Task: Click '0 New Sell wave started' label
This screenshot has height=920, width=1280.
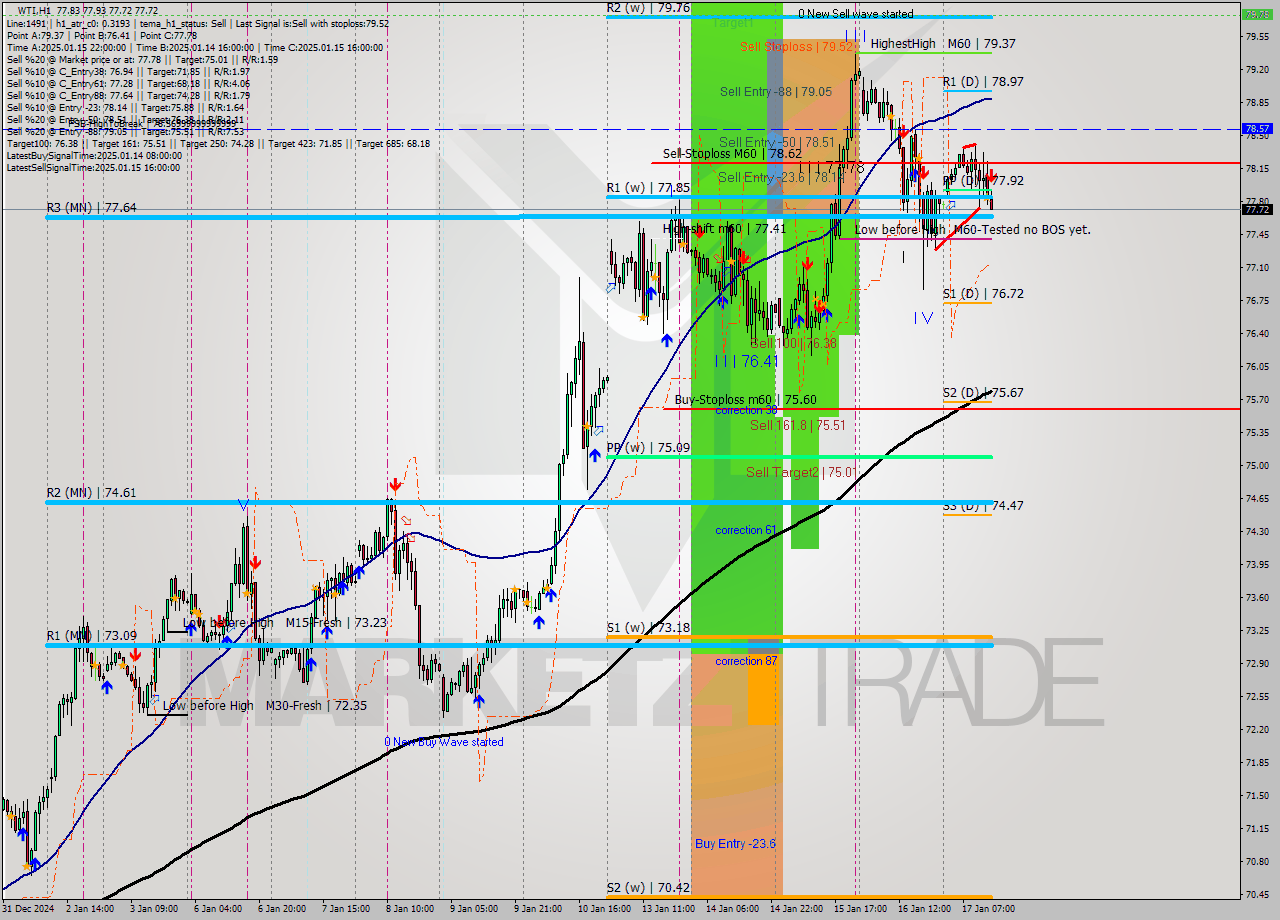Action: coord(855,14)
